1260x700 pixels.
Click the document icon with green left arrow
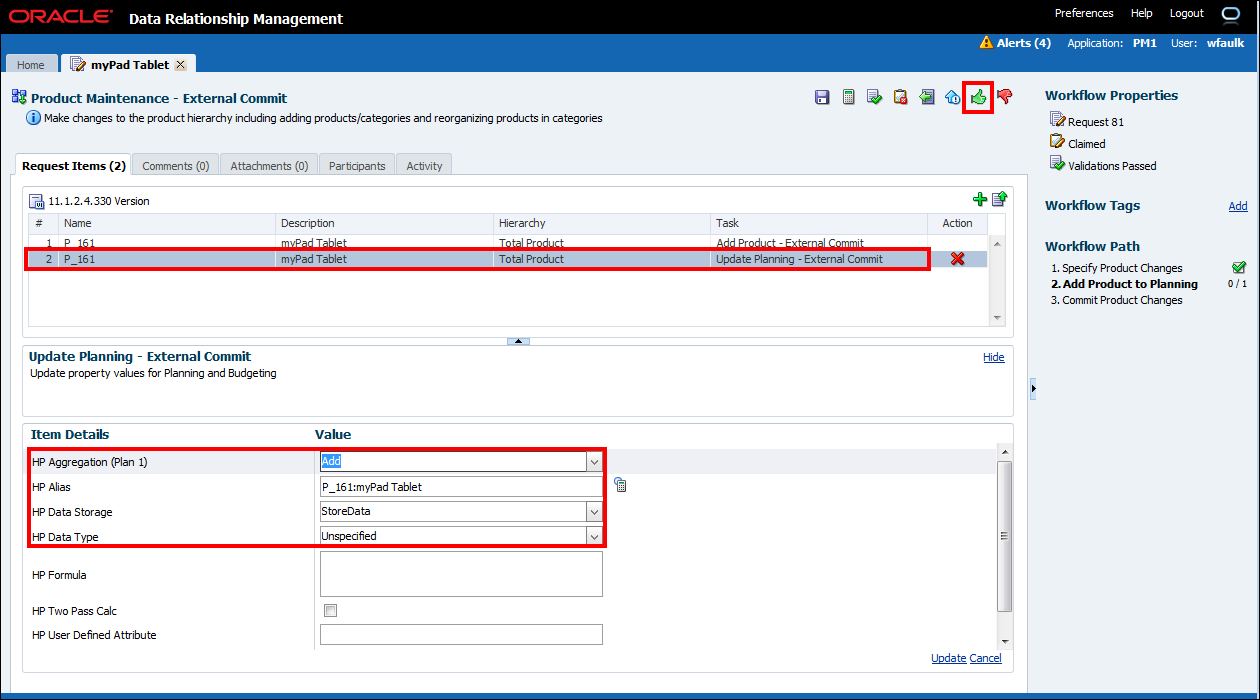pos(926,97)
